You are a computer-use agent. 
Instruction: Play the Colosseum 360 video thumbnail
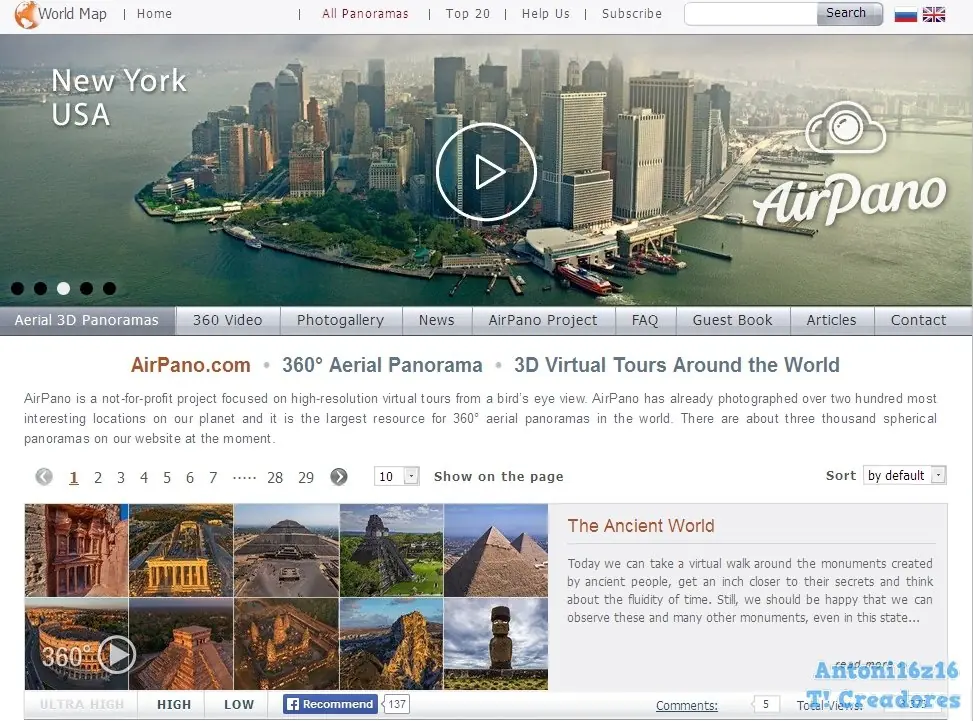coord(76,644)
